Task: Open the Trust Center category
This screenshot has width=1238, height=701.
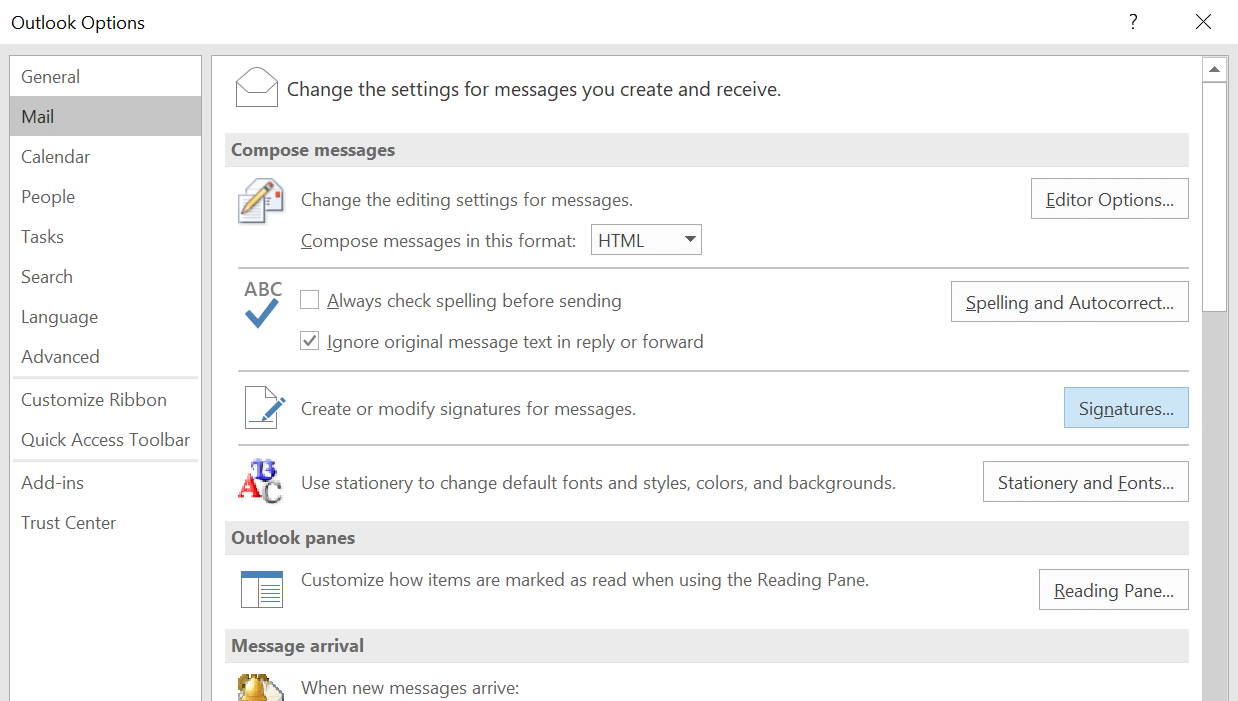Action: click(x=69, y=523)
